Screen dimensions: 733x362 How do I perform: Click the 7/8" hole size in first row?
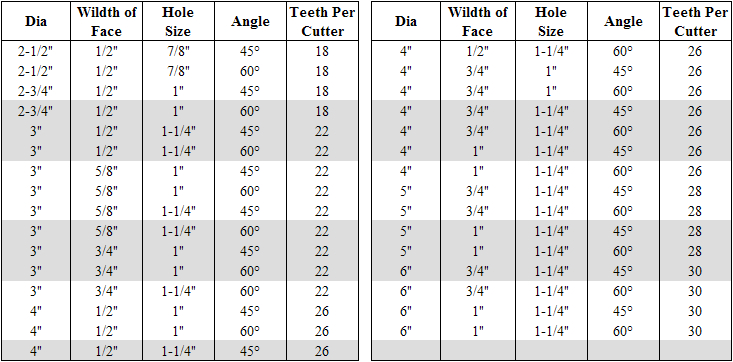point(178,51)
